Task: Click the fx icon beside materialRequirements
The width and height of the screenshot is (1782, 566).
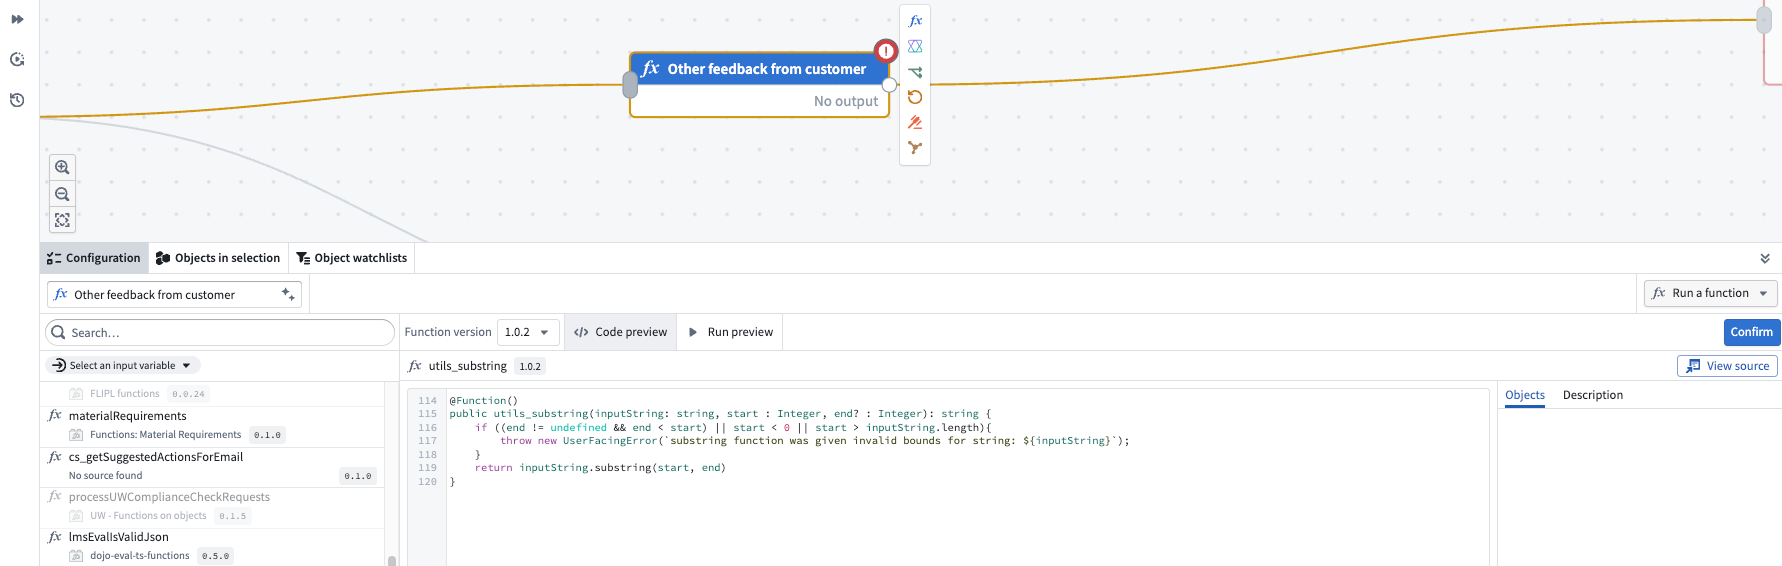Action: pos(55,415)
